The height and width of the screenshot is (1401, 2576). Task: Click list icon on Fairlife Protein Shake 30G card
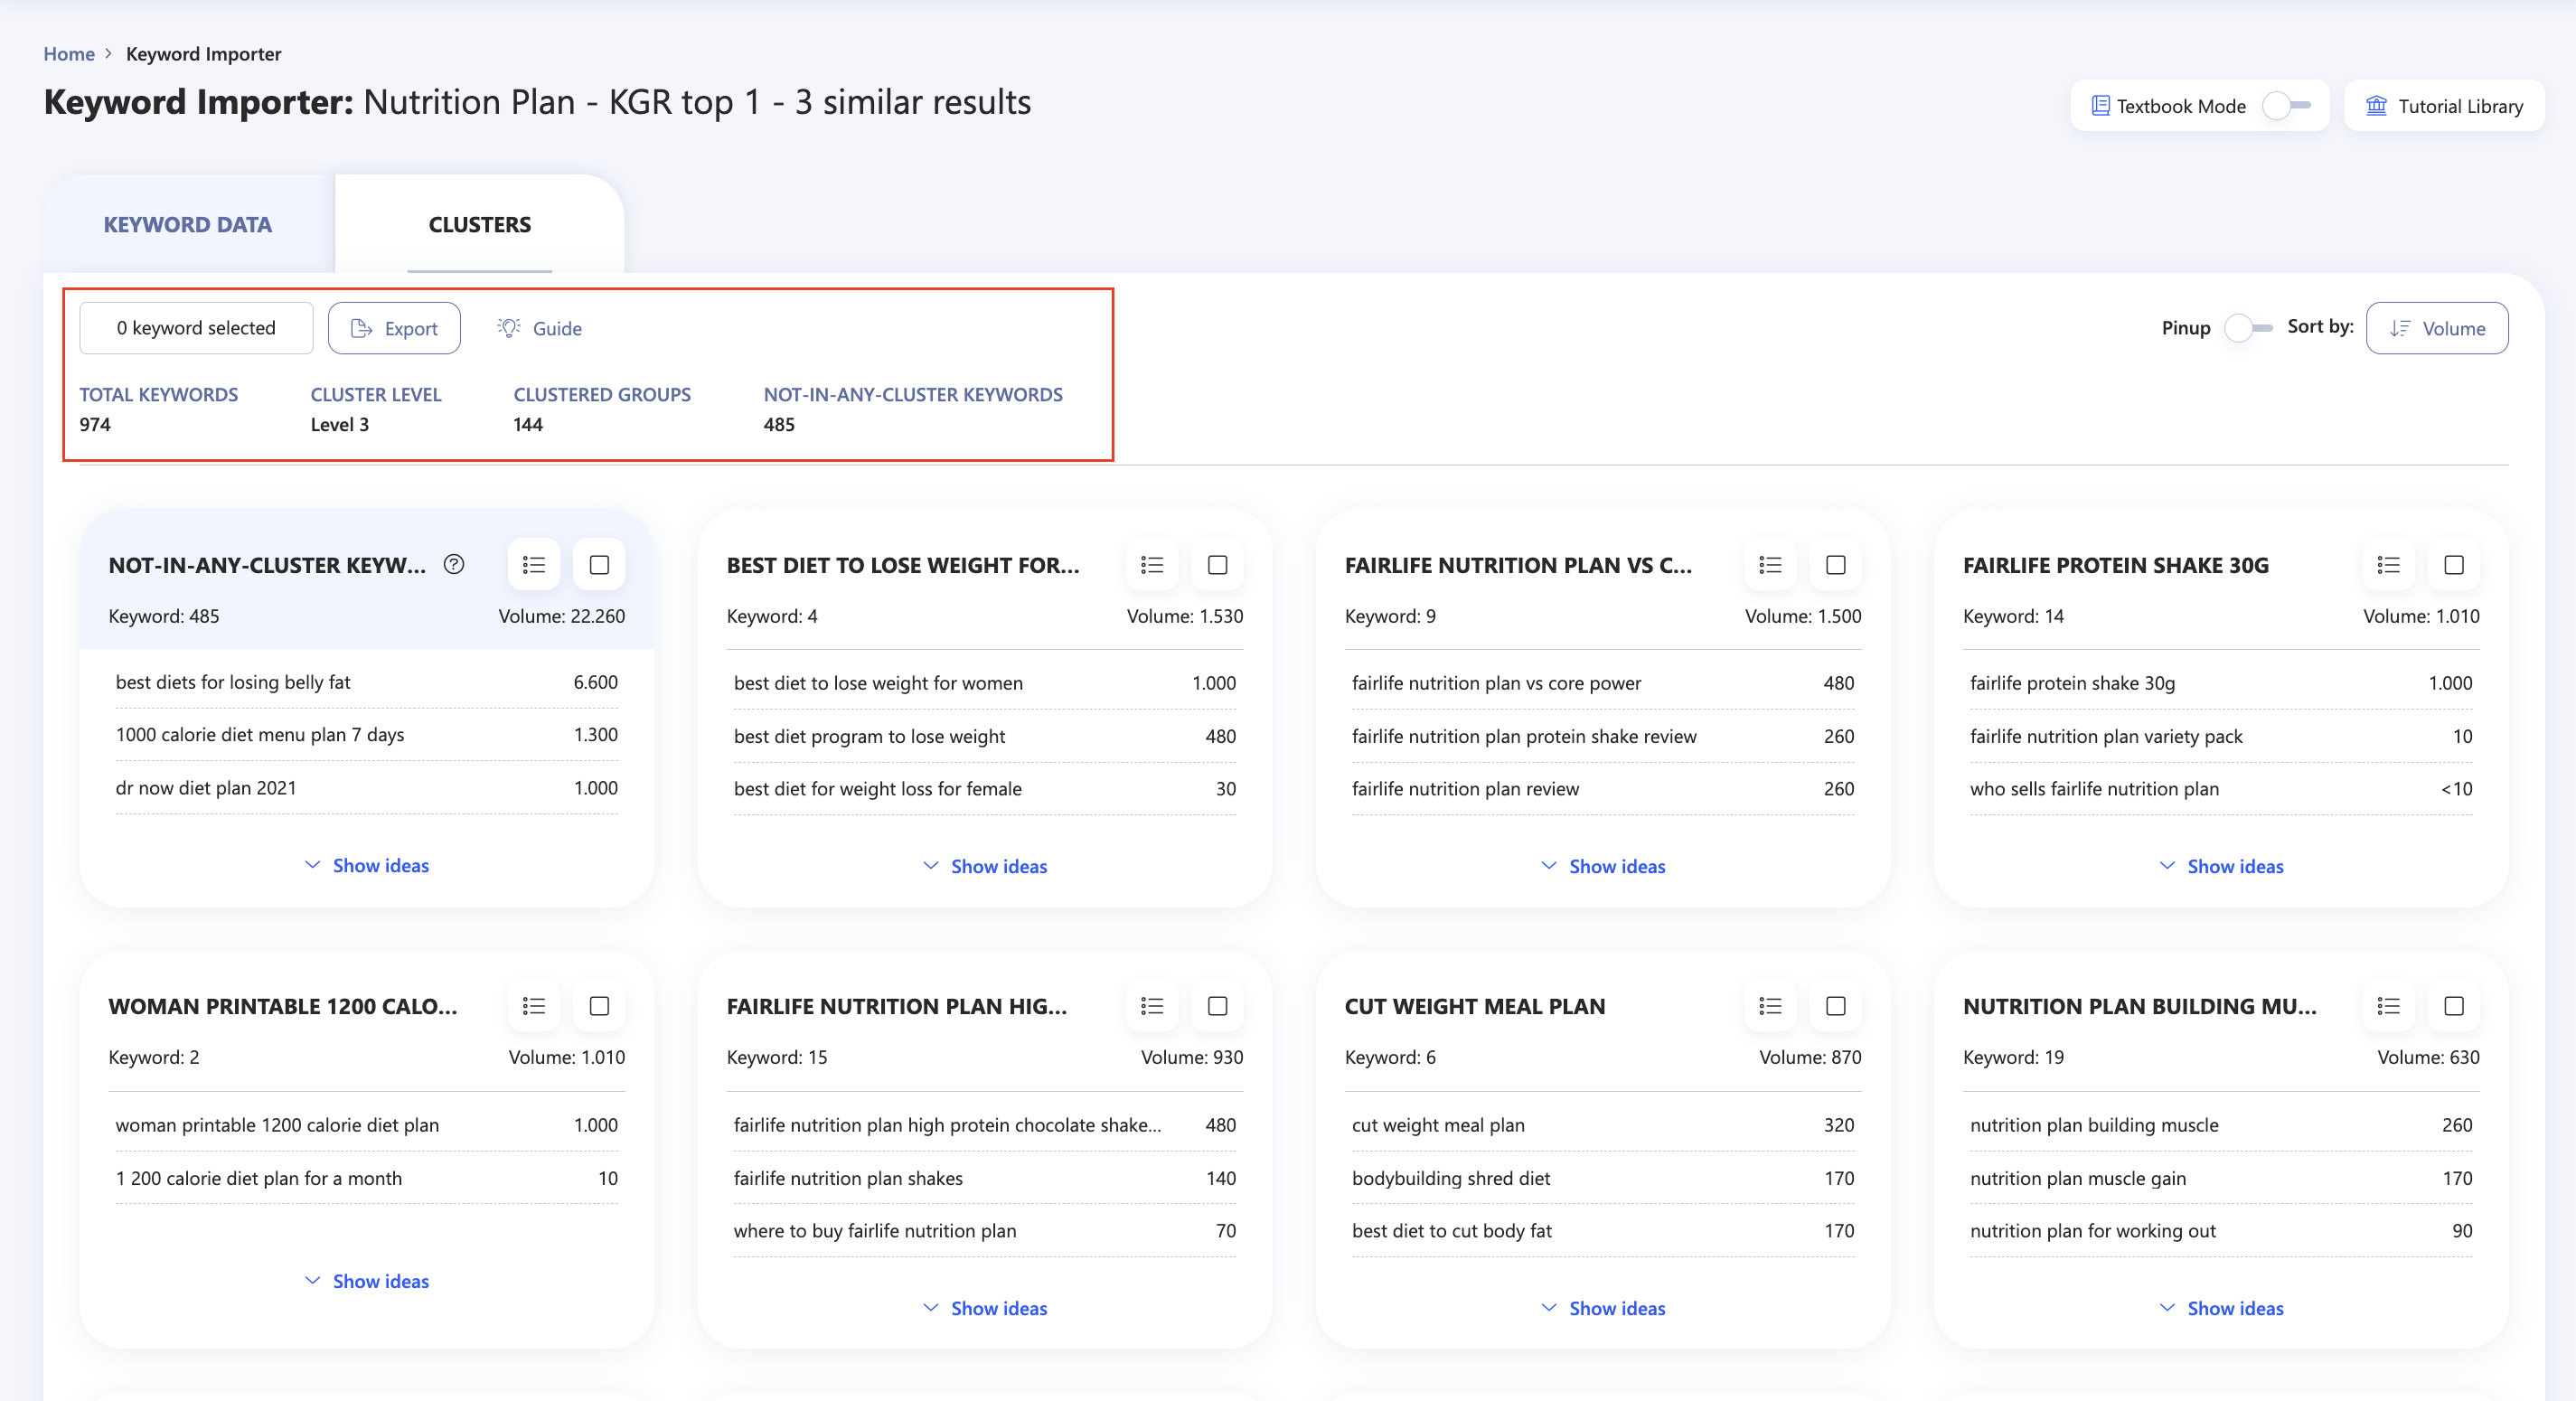pos(2388,565)
